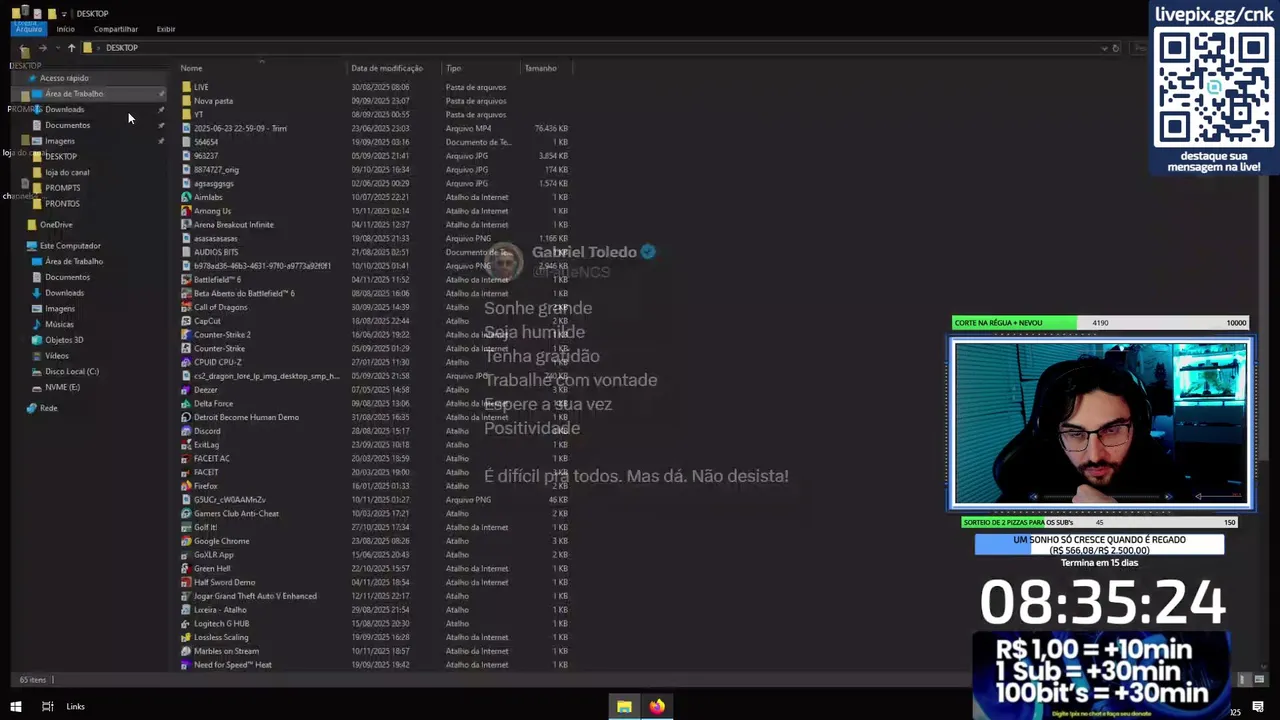The image size is (1280, 720).
Task: Click the DESKTOP address bar path
Action: pos(122,48)
